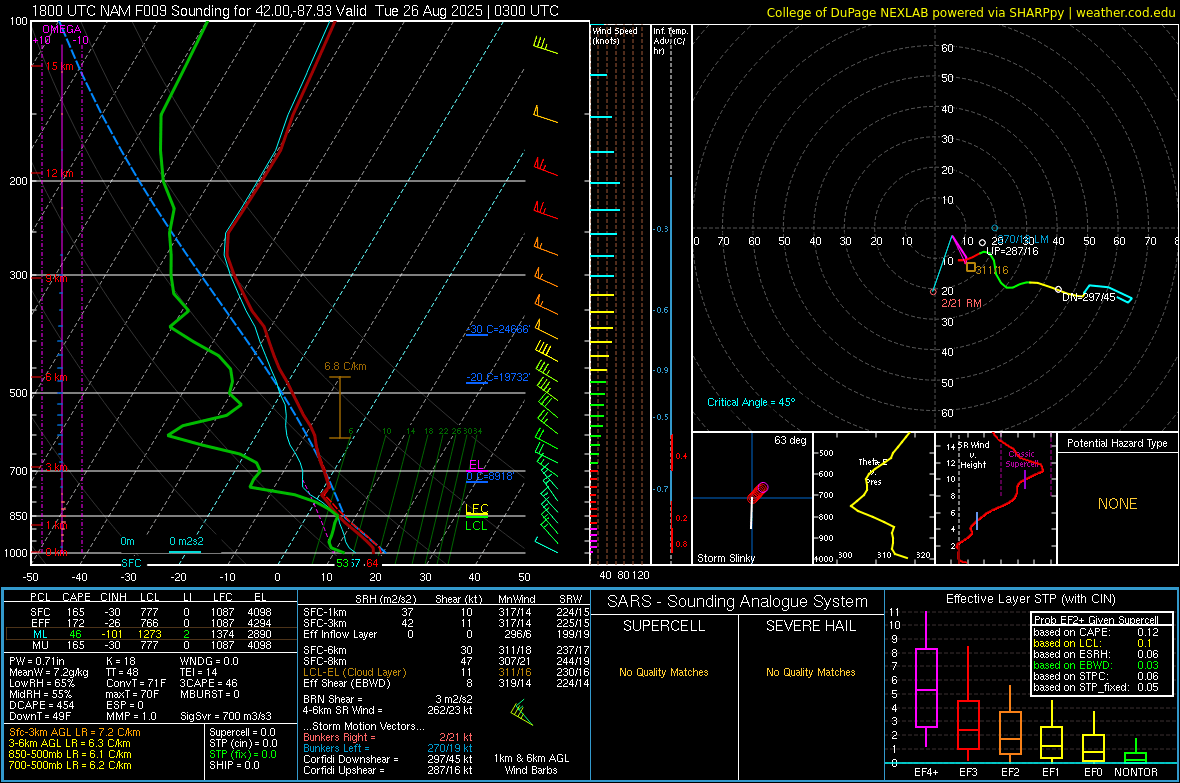This screenshot has width=1180, height=783.
Task: Click the 0 m2s2 inflow label
Action: click(186, 541)
